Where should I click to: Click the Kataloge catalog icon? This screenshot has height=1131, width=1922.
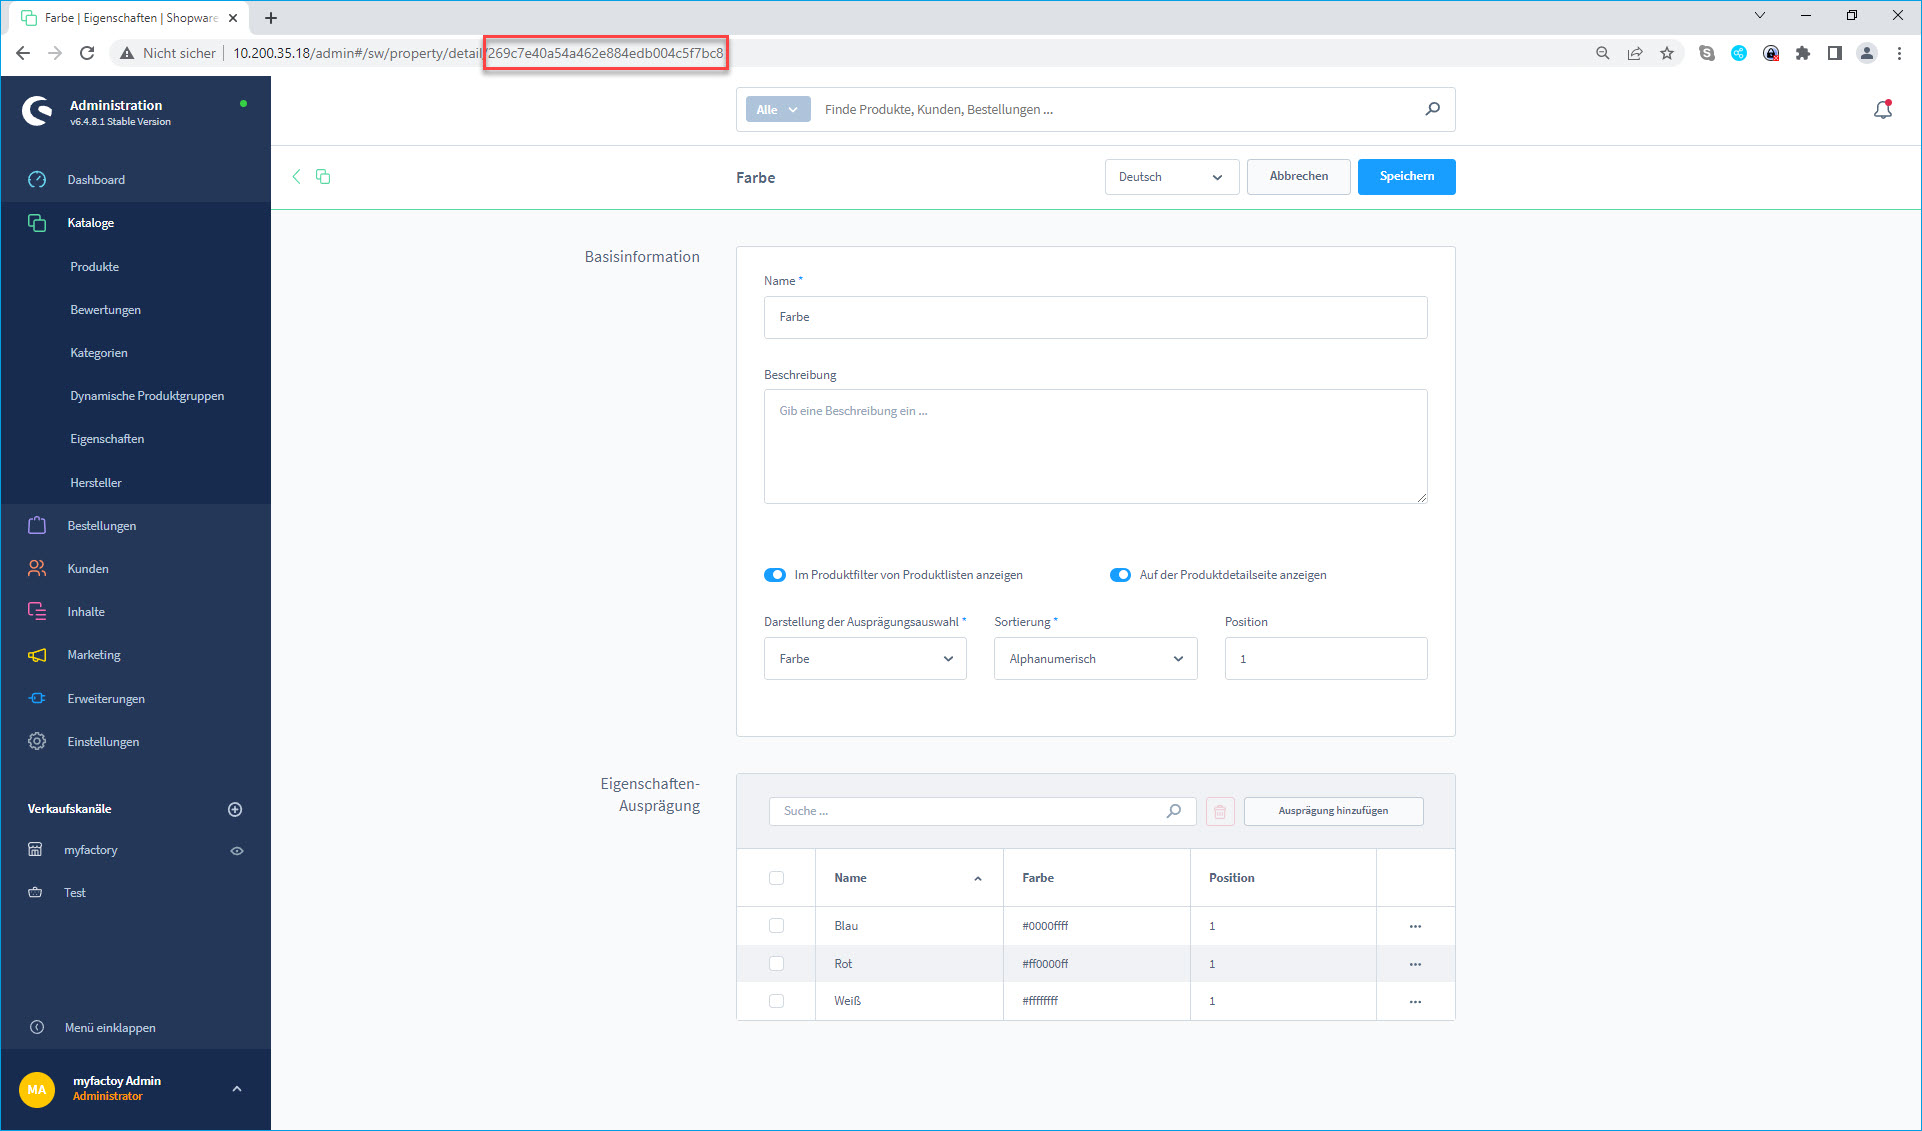[x=37, y=223]
